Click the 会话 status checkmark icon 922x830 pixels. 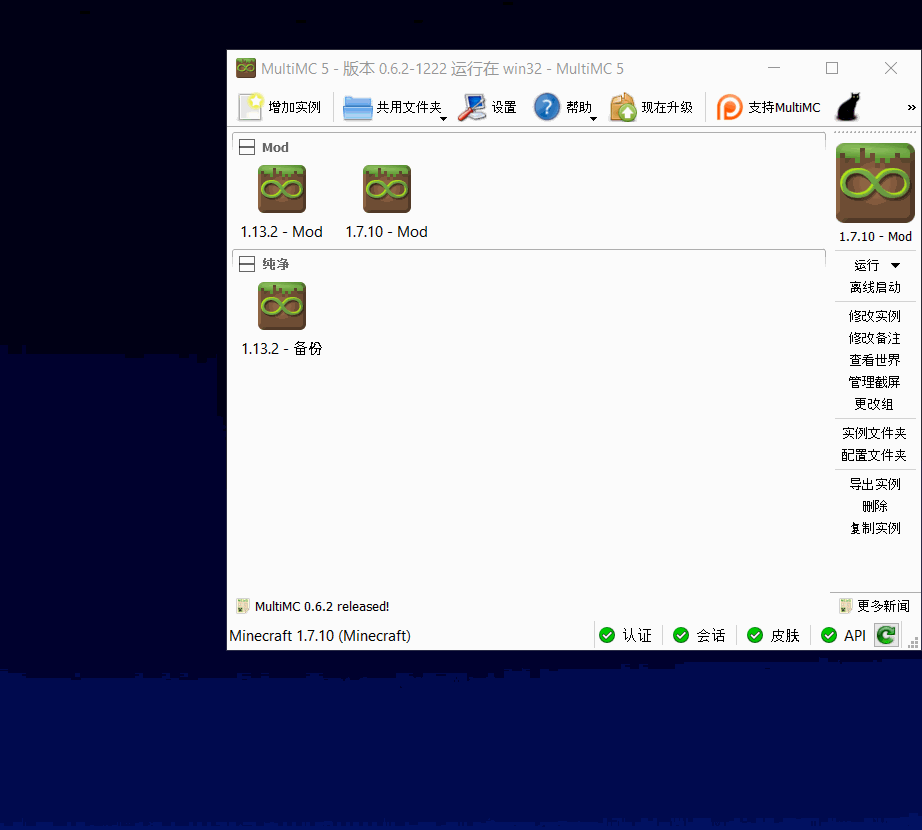(681, 635)
